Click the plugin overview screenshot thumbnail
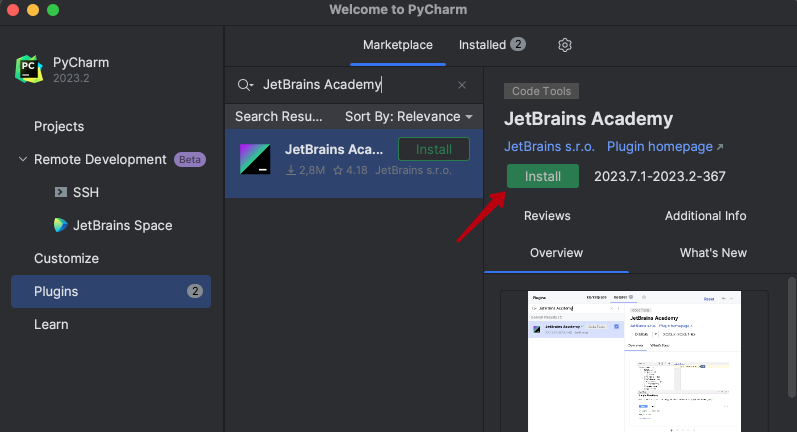This screenshot has width=797, height=432. pyautogui.click(x=634, y=358)
